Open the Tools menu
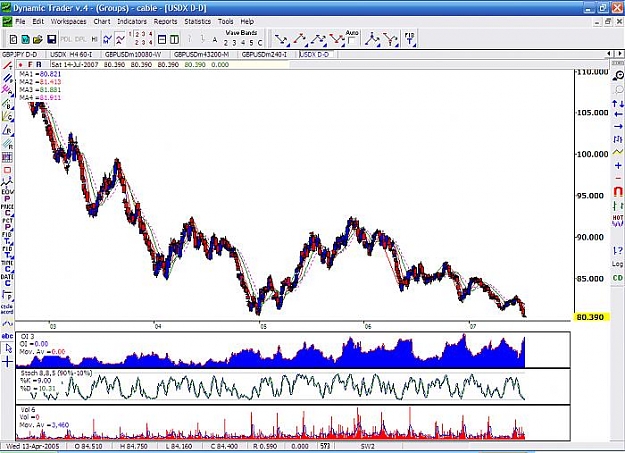625x453 pixels. 225,22
